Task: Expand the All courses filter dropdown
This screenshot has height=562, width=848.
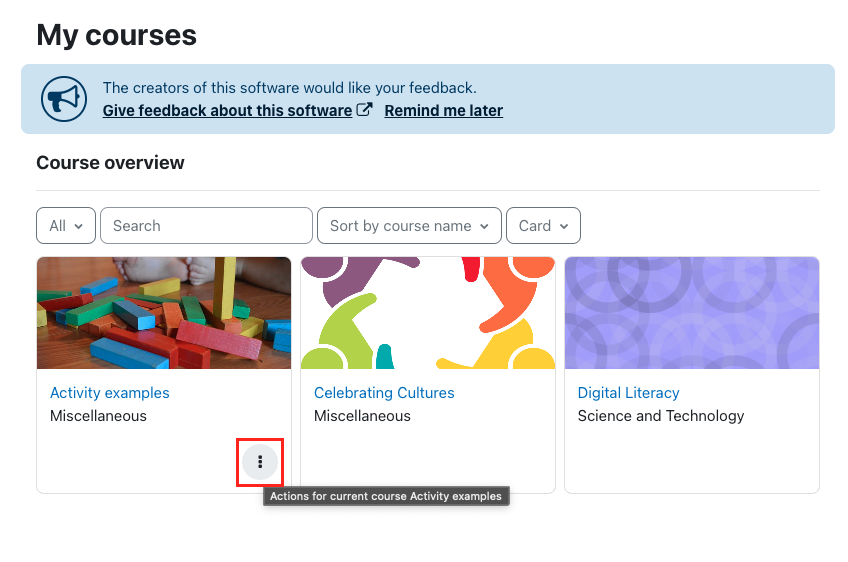Action: pyautogui.click(x=66, y=226)
